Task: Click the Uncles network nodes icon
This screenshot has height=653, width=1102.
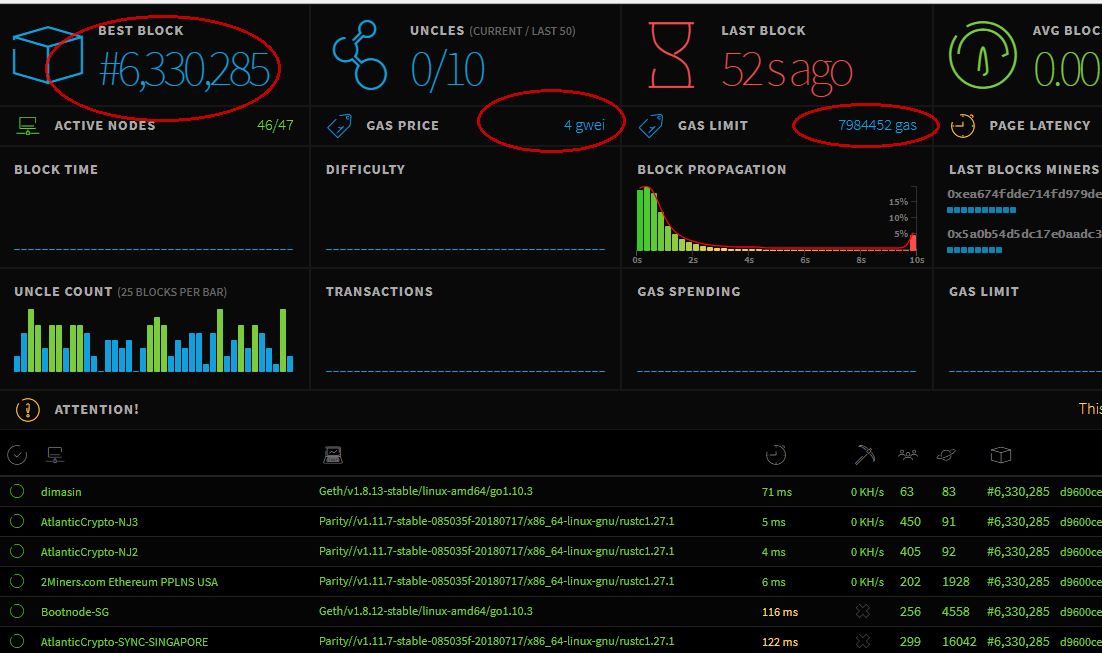Action: coord(360,57)
